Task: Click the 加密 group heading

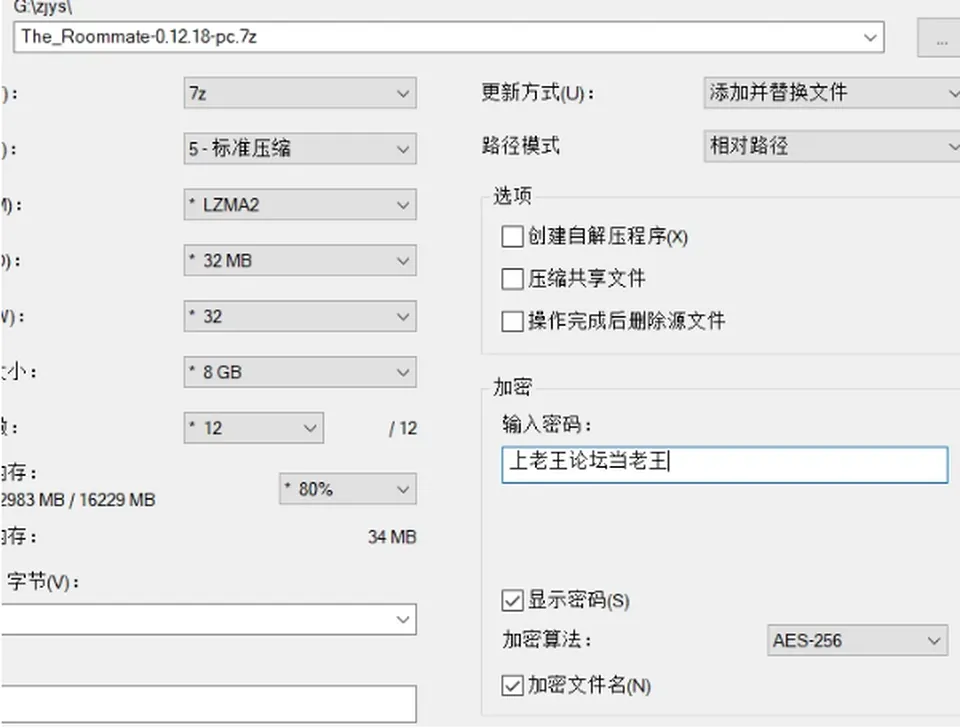Action: click(512, 387)
